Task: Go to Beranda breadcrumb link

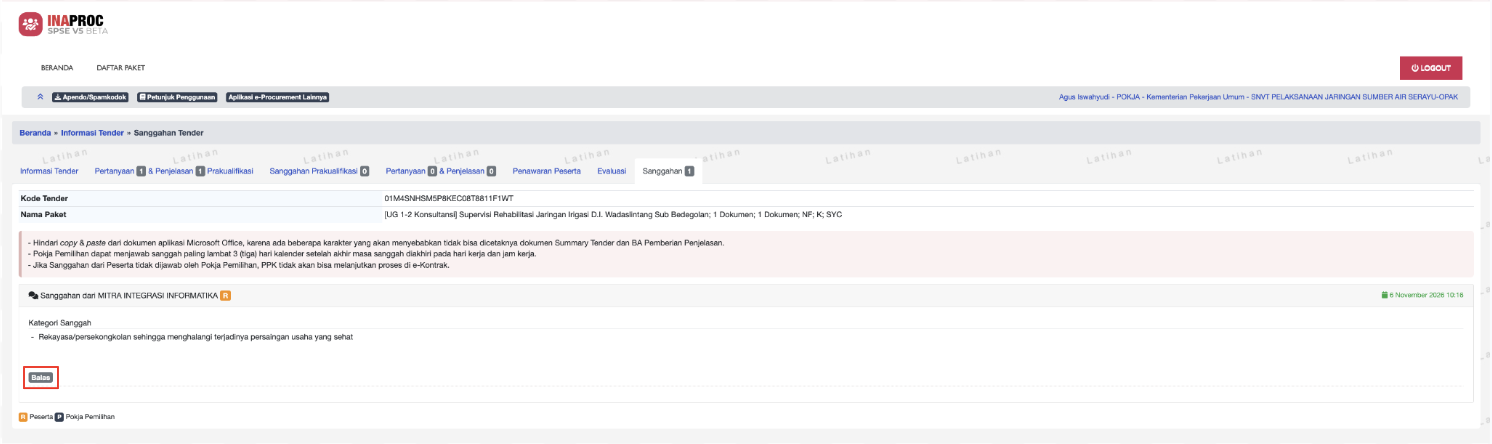Action: [35, 132]
